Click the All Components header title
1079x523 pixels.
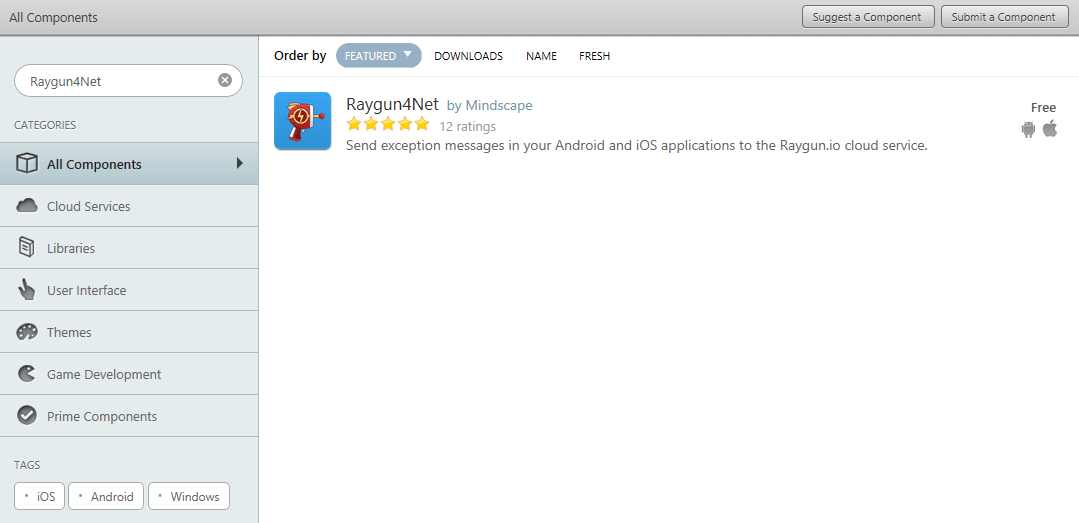pyautogui.click(x=53, y=17)
